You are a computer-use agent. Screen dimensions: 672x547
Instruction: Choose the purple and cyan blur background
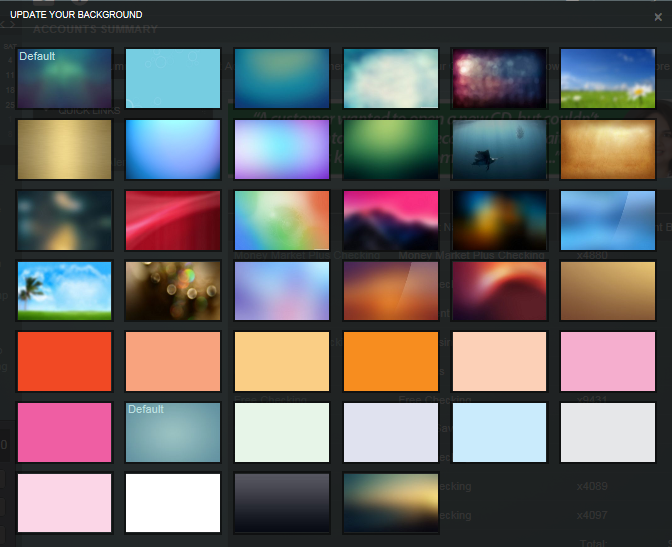[x=282, y=149]
